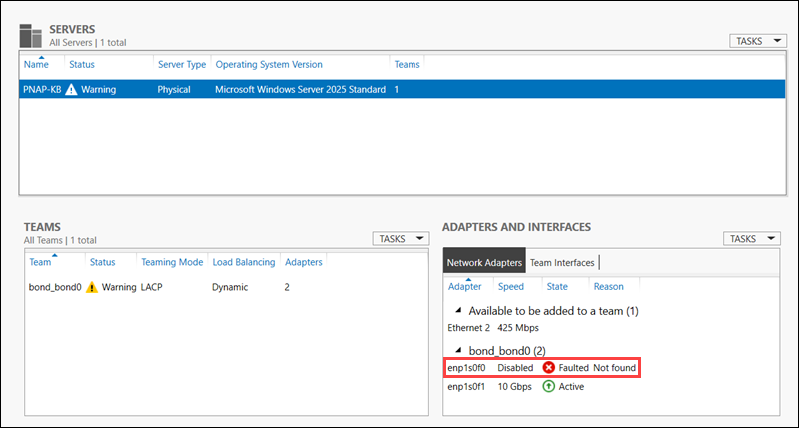
Task: Select the bond_bond0 team name
Action: coord(55,287)
